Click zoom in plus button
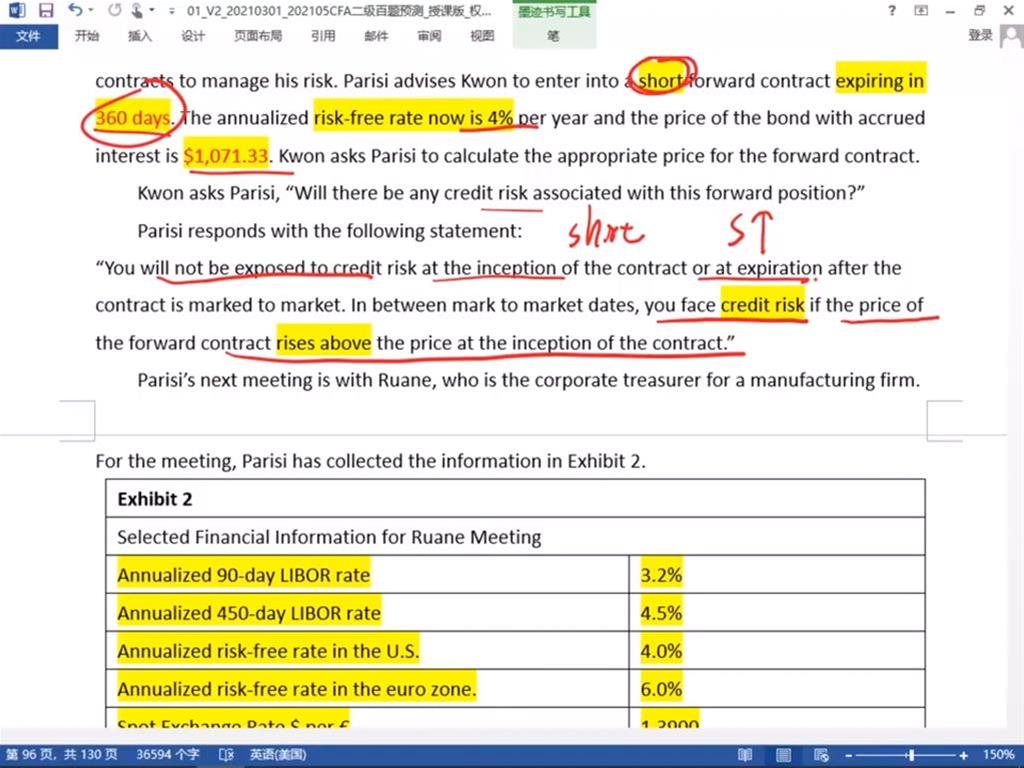 [963, 756]
